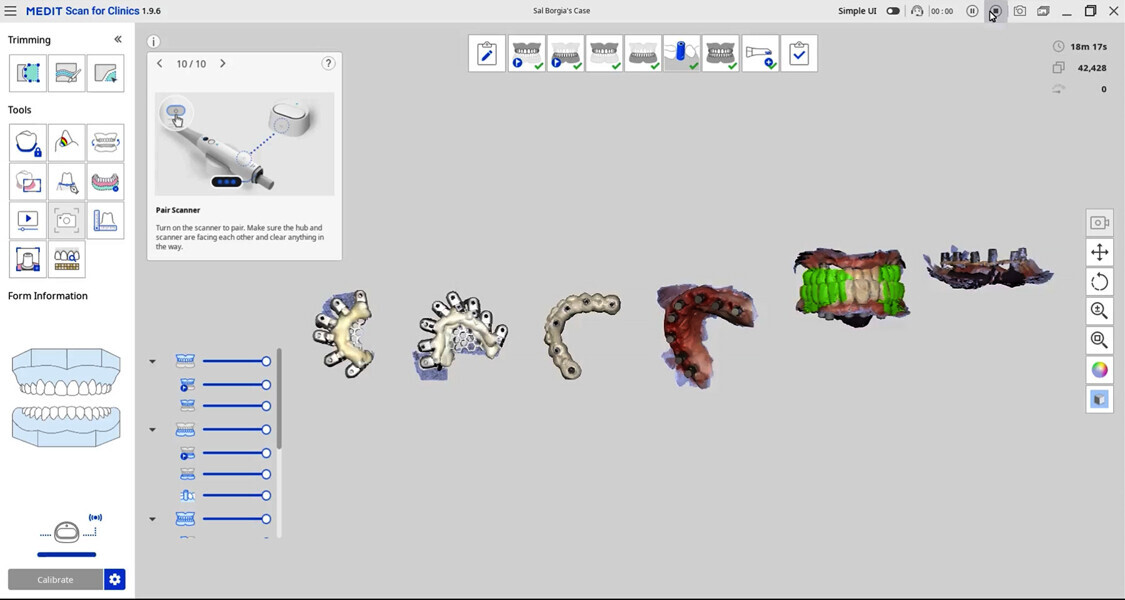Select the zoom in magnifier control

point(1099,311)
